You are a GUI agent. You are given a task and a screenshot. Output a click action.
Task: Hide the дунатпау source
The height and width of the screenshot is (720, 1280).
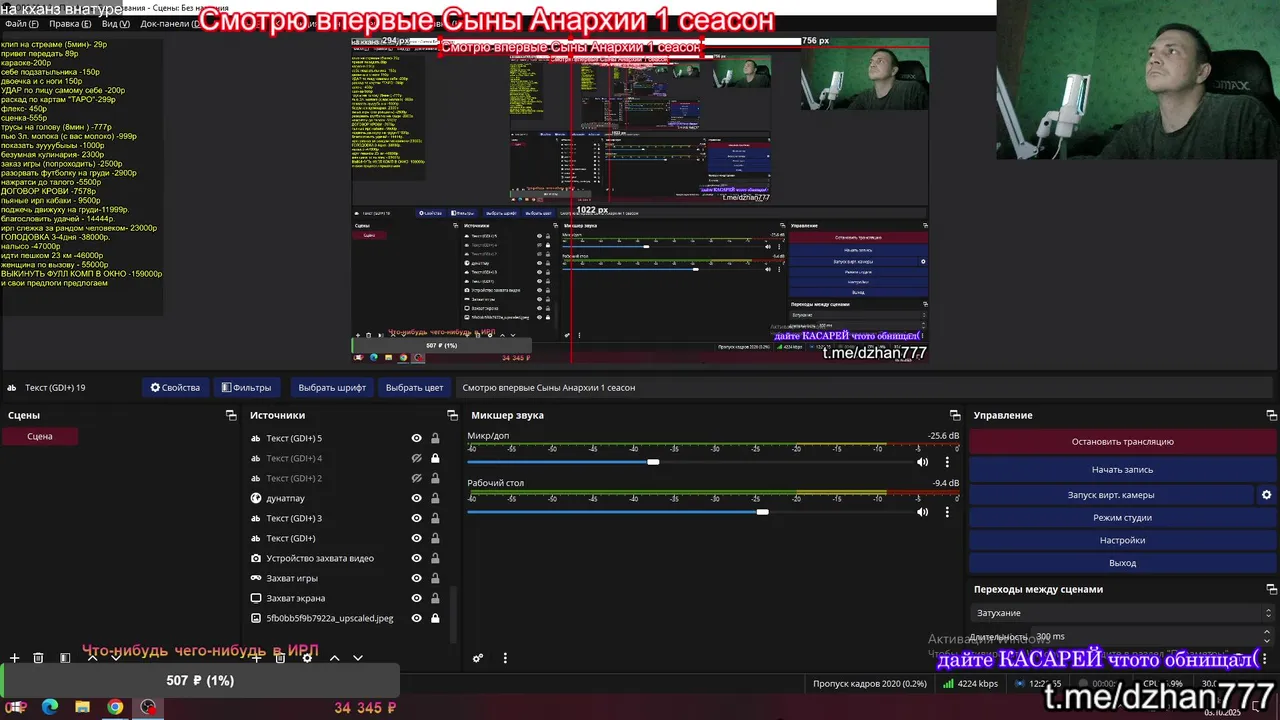coord(417,498)
